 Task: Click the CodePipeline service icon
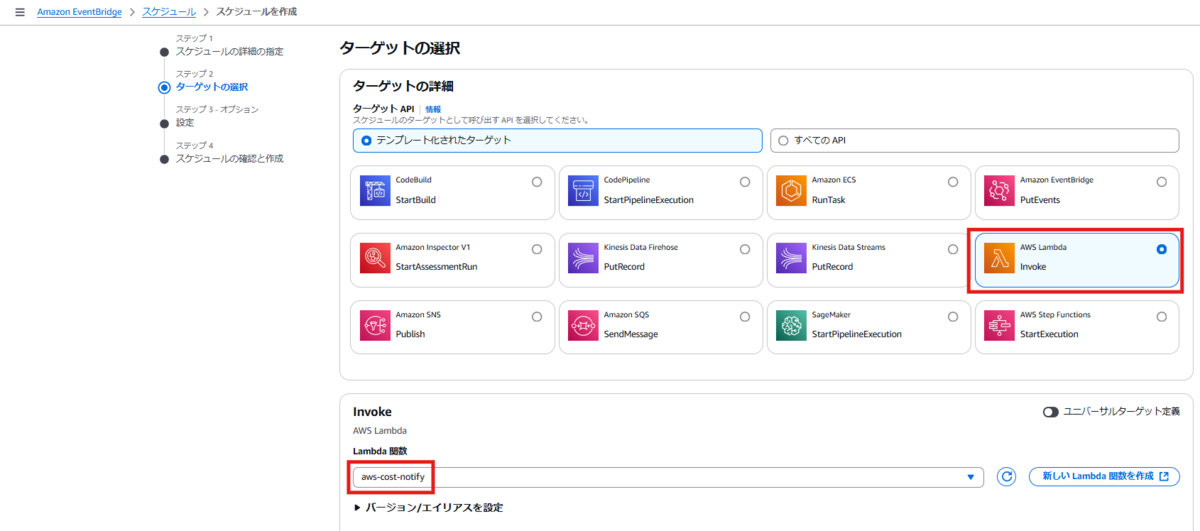584,191
